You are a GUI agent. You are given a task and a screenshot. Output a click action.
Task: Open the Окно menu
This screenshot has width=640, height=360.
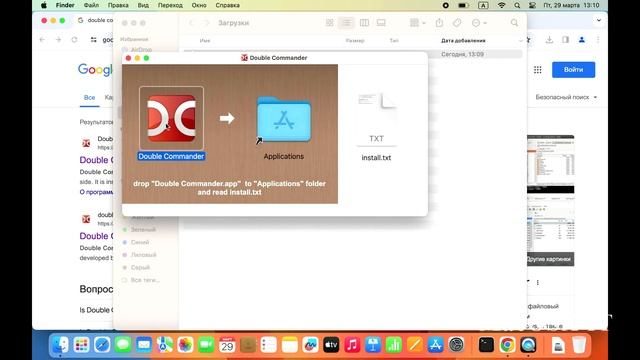point(199,5)
